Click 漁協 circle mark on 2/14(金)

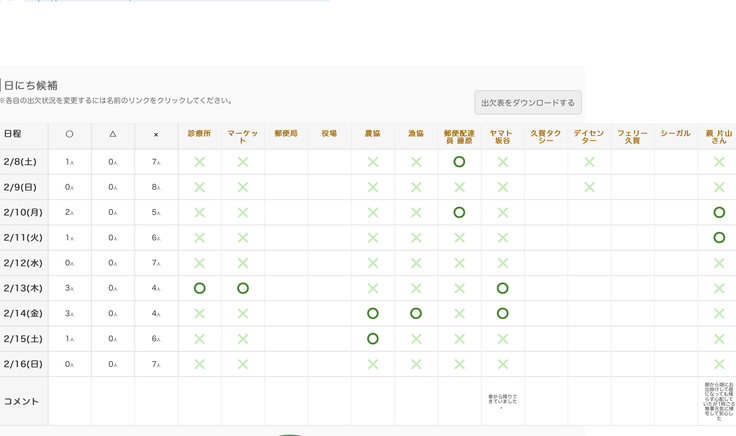[x=416, y=313]
